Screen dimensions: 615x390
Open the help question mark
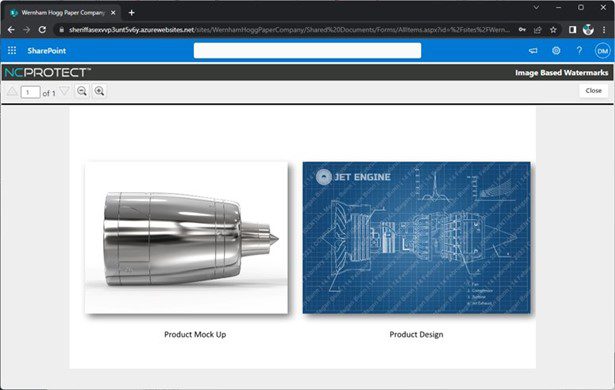click(579, 51)
